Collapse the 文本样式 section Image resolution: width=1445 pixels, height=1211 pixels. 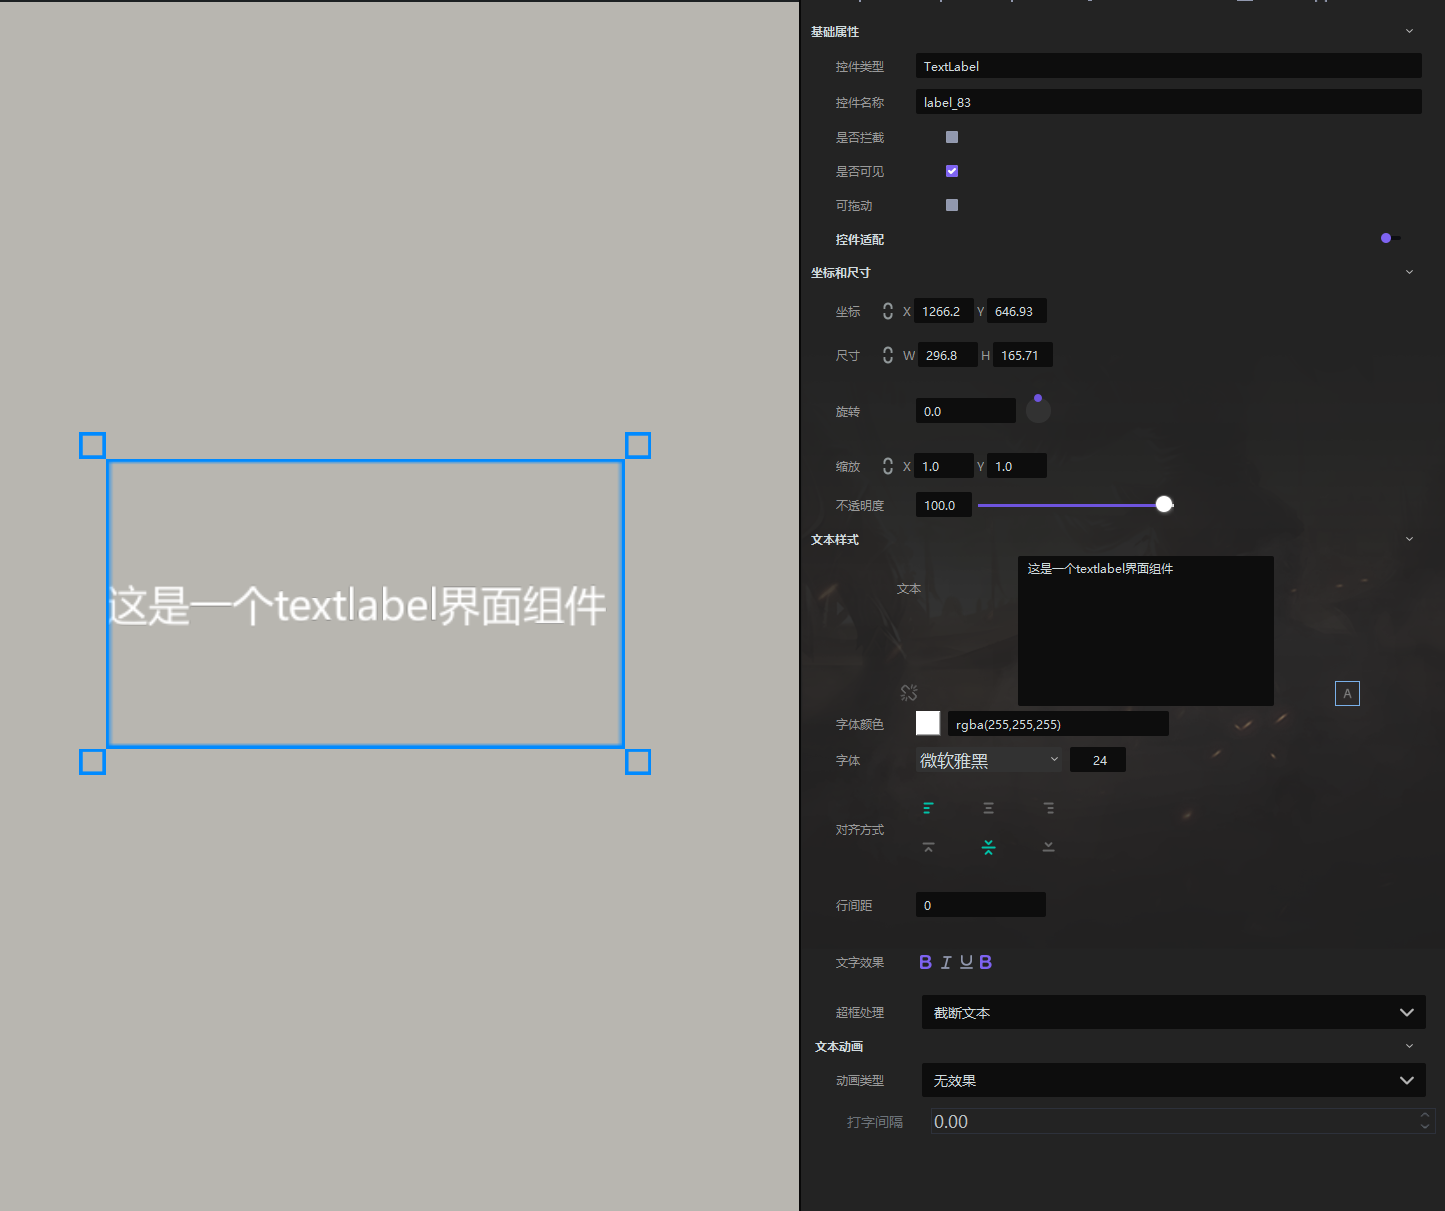coord(1409,539)
